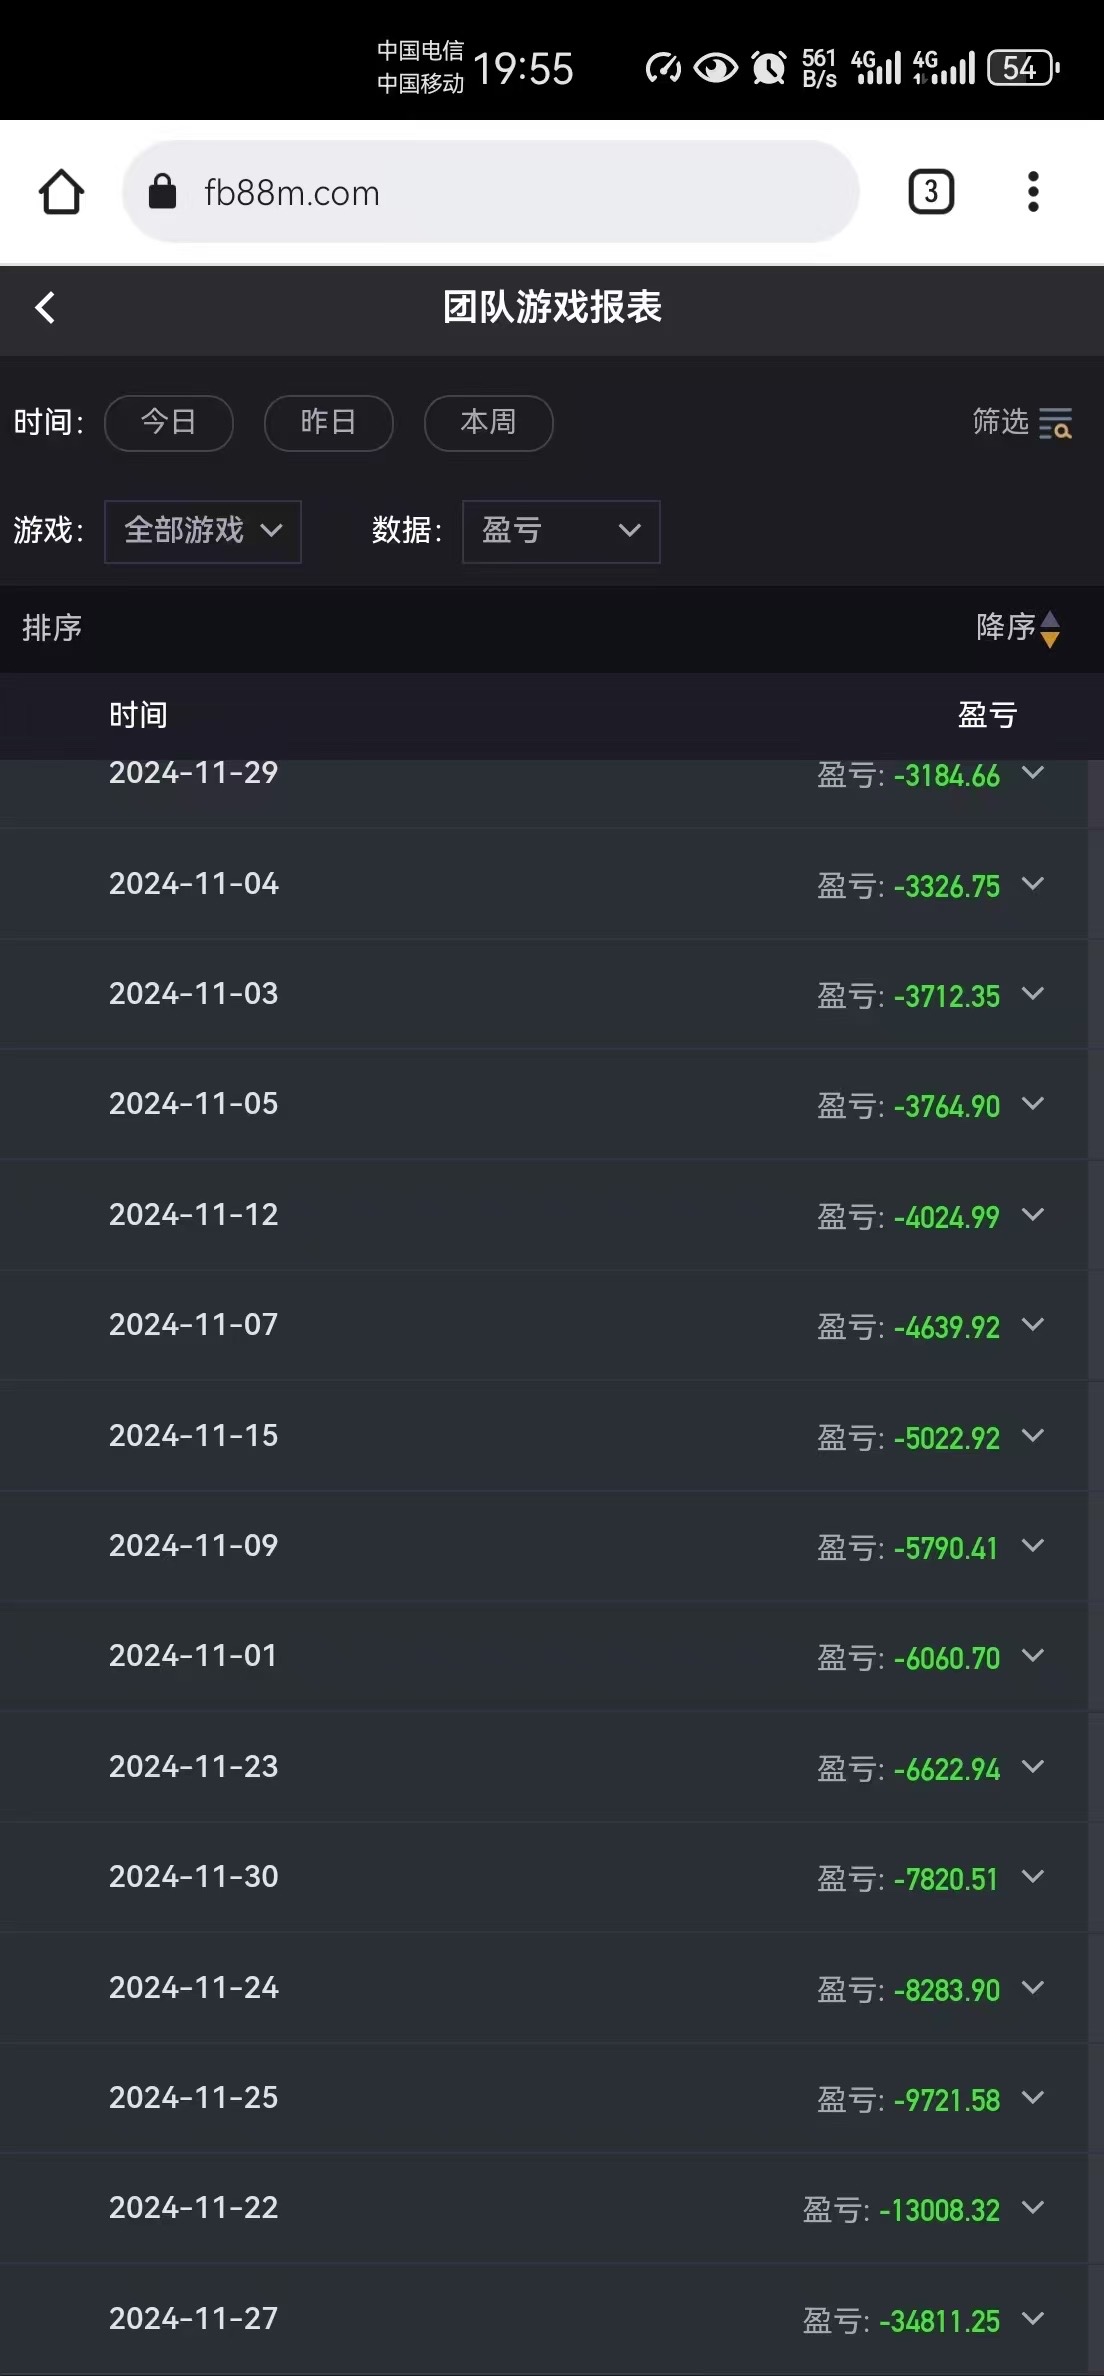This screenshot has height=2376, width=1104.
Task: Open the 全部游戏 game dropdown
Action: (x=203, y=531)
